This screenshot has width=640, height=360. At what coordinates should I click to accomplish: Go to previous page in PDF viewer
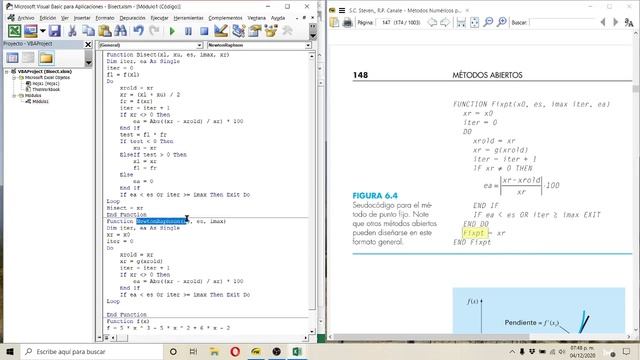[432, 23]
